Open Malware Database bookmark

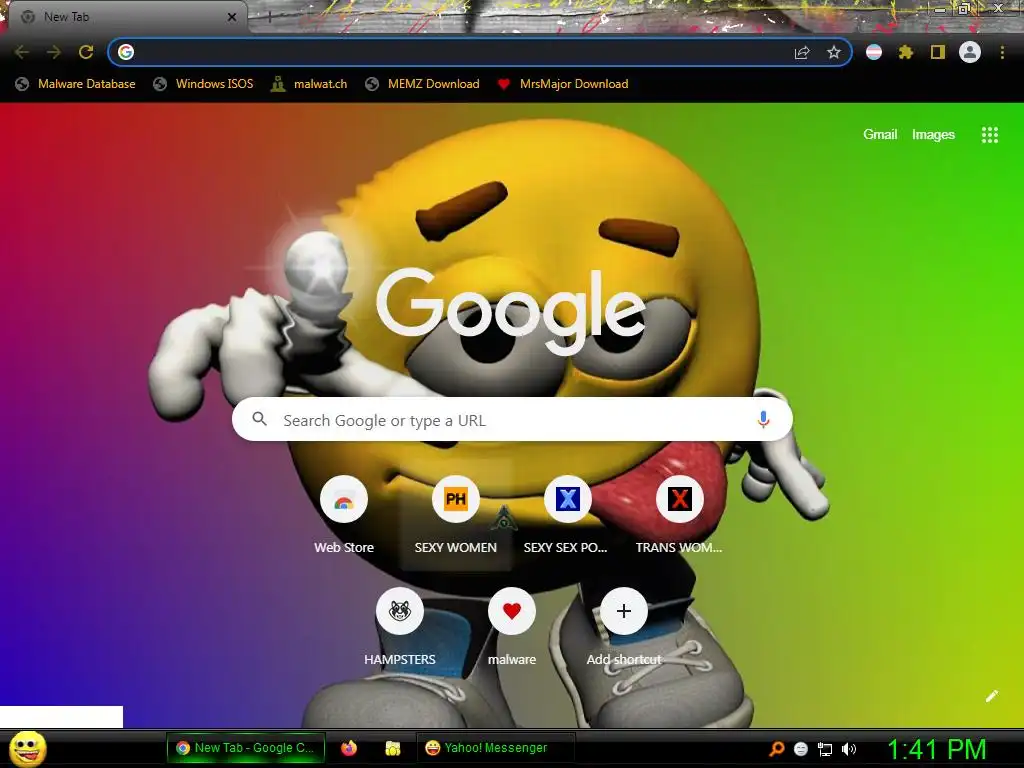(76, 84)
